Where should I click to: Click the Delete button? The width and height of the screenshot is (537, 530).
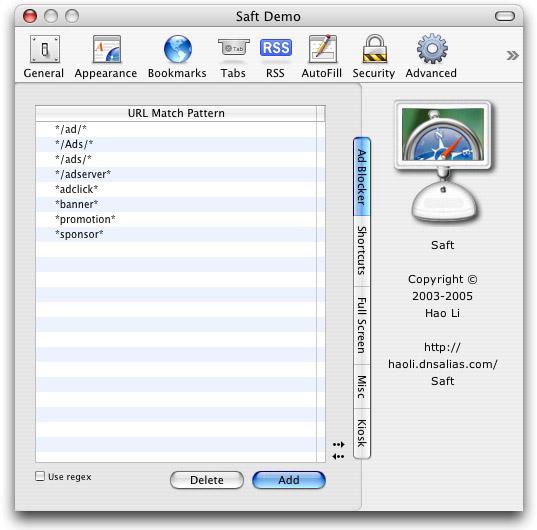pos(207,480)
